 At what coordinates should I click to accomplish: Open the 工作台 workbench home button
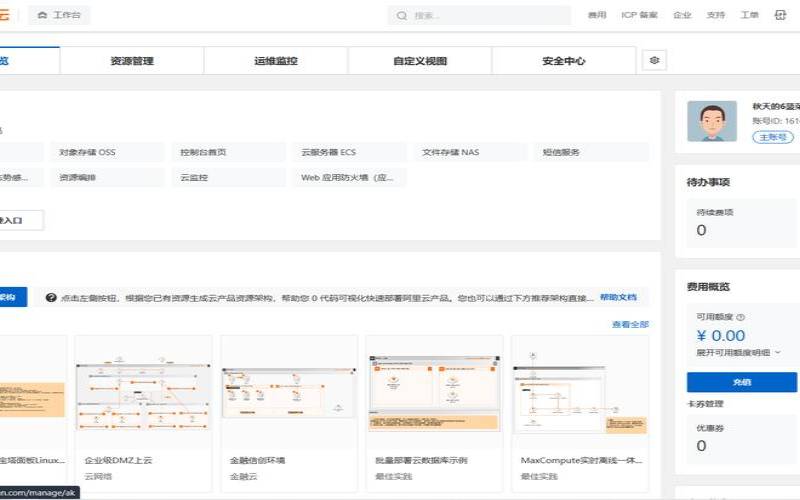point(59,15)
